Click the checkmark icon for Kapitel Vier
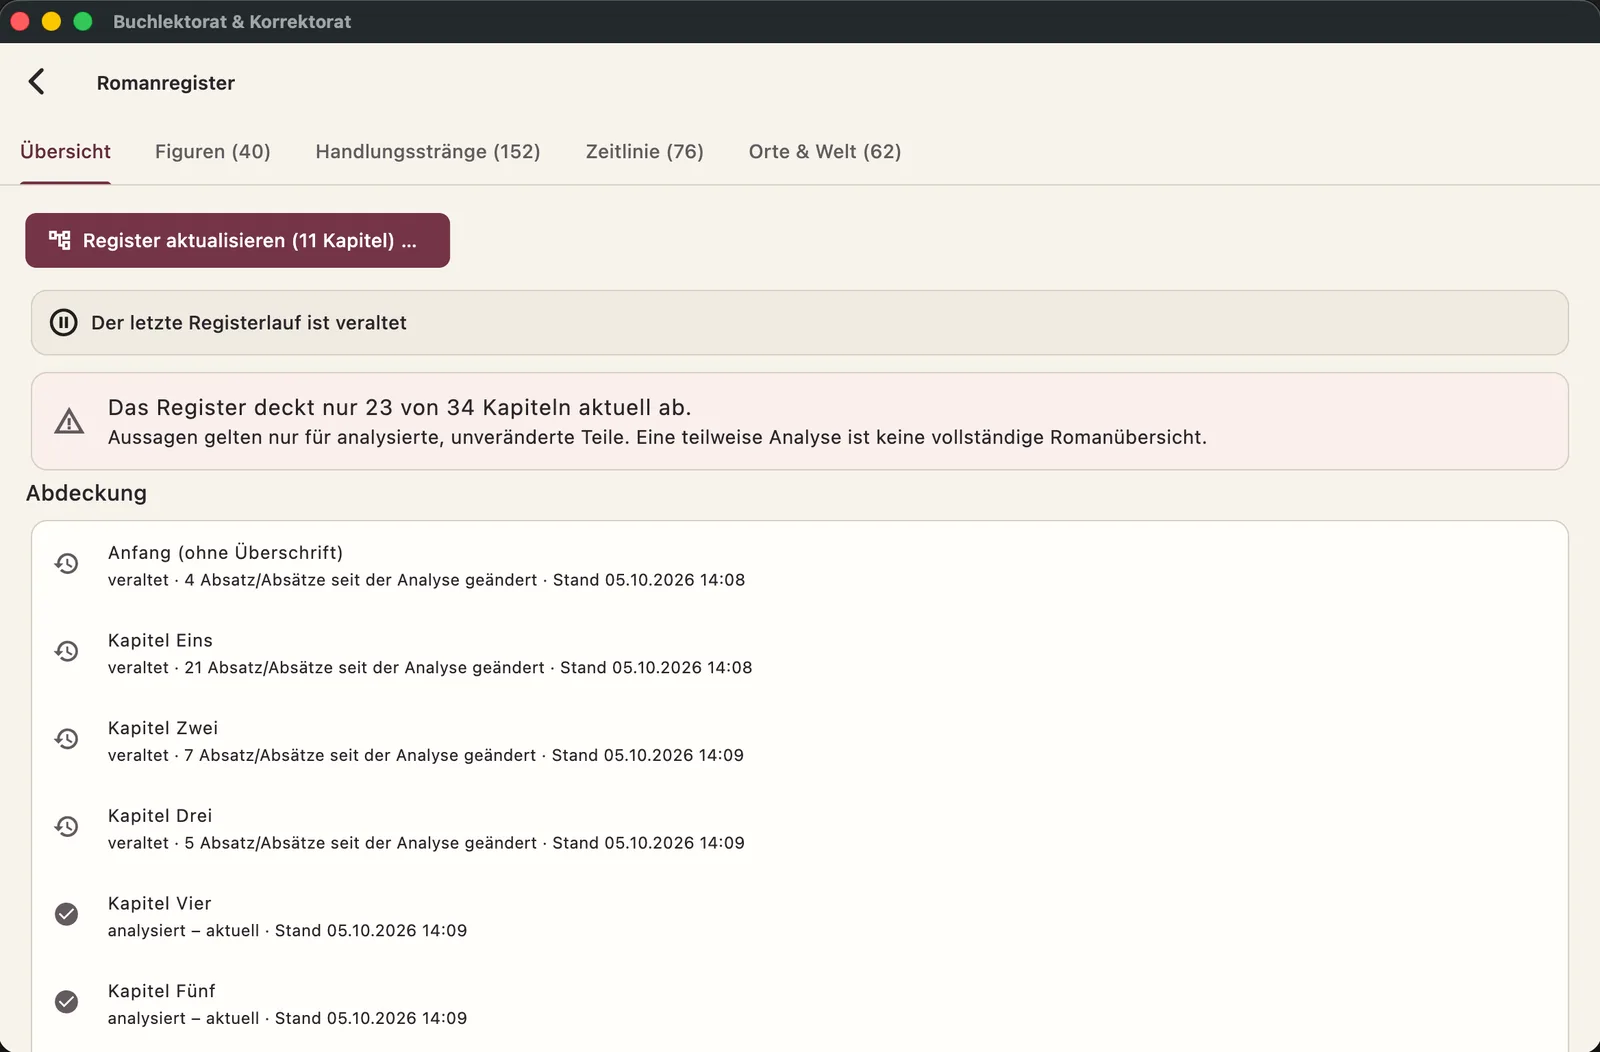The image size is (1600, 1052). click(x=67, y=914)
